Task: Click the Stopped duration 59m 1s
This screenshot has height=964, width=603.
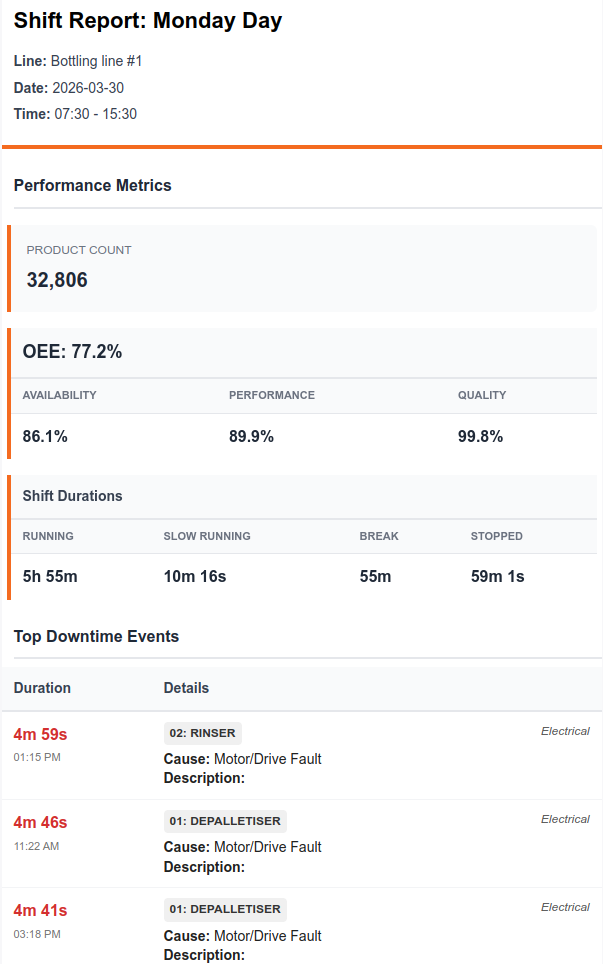Action: point(497,576)
